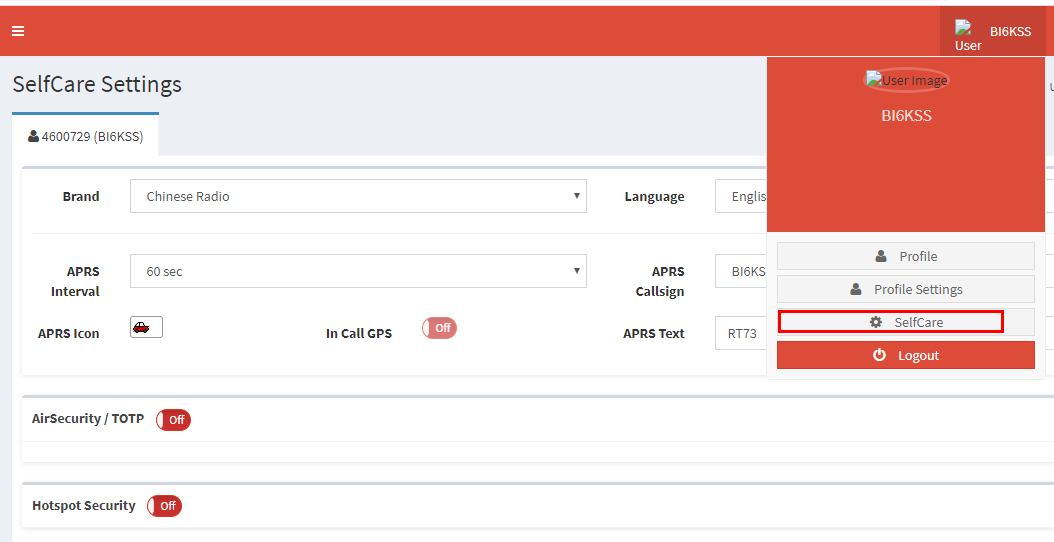Click the Brand label

tap(81, 196)
